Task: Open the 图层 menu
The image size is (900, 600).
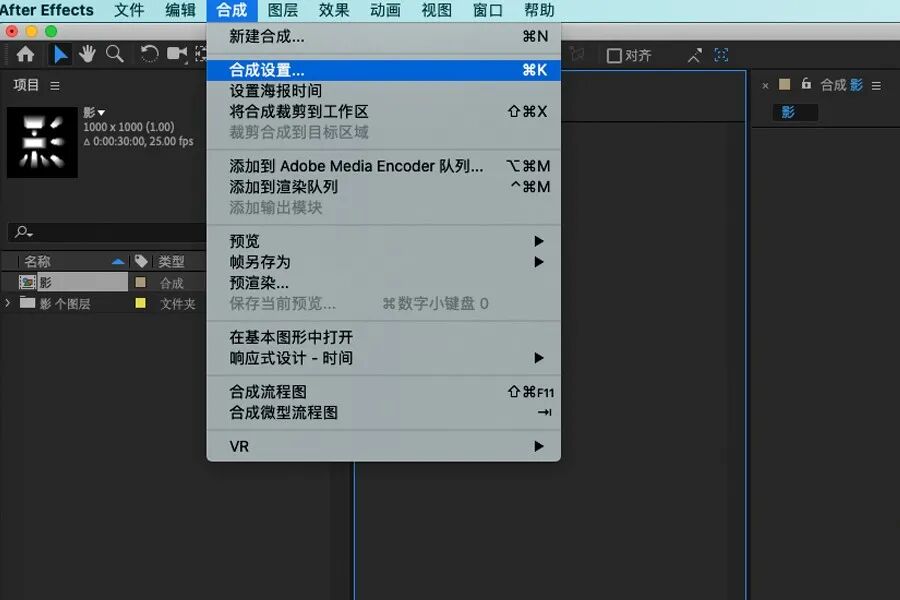Action: click(x=282, y=10)
